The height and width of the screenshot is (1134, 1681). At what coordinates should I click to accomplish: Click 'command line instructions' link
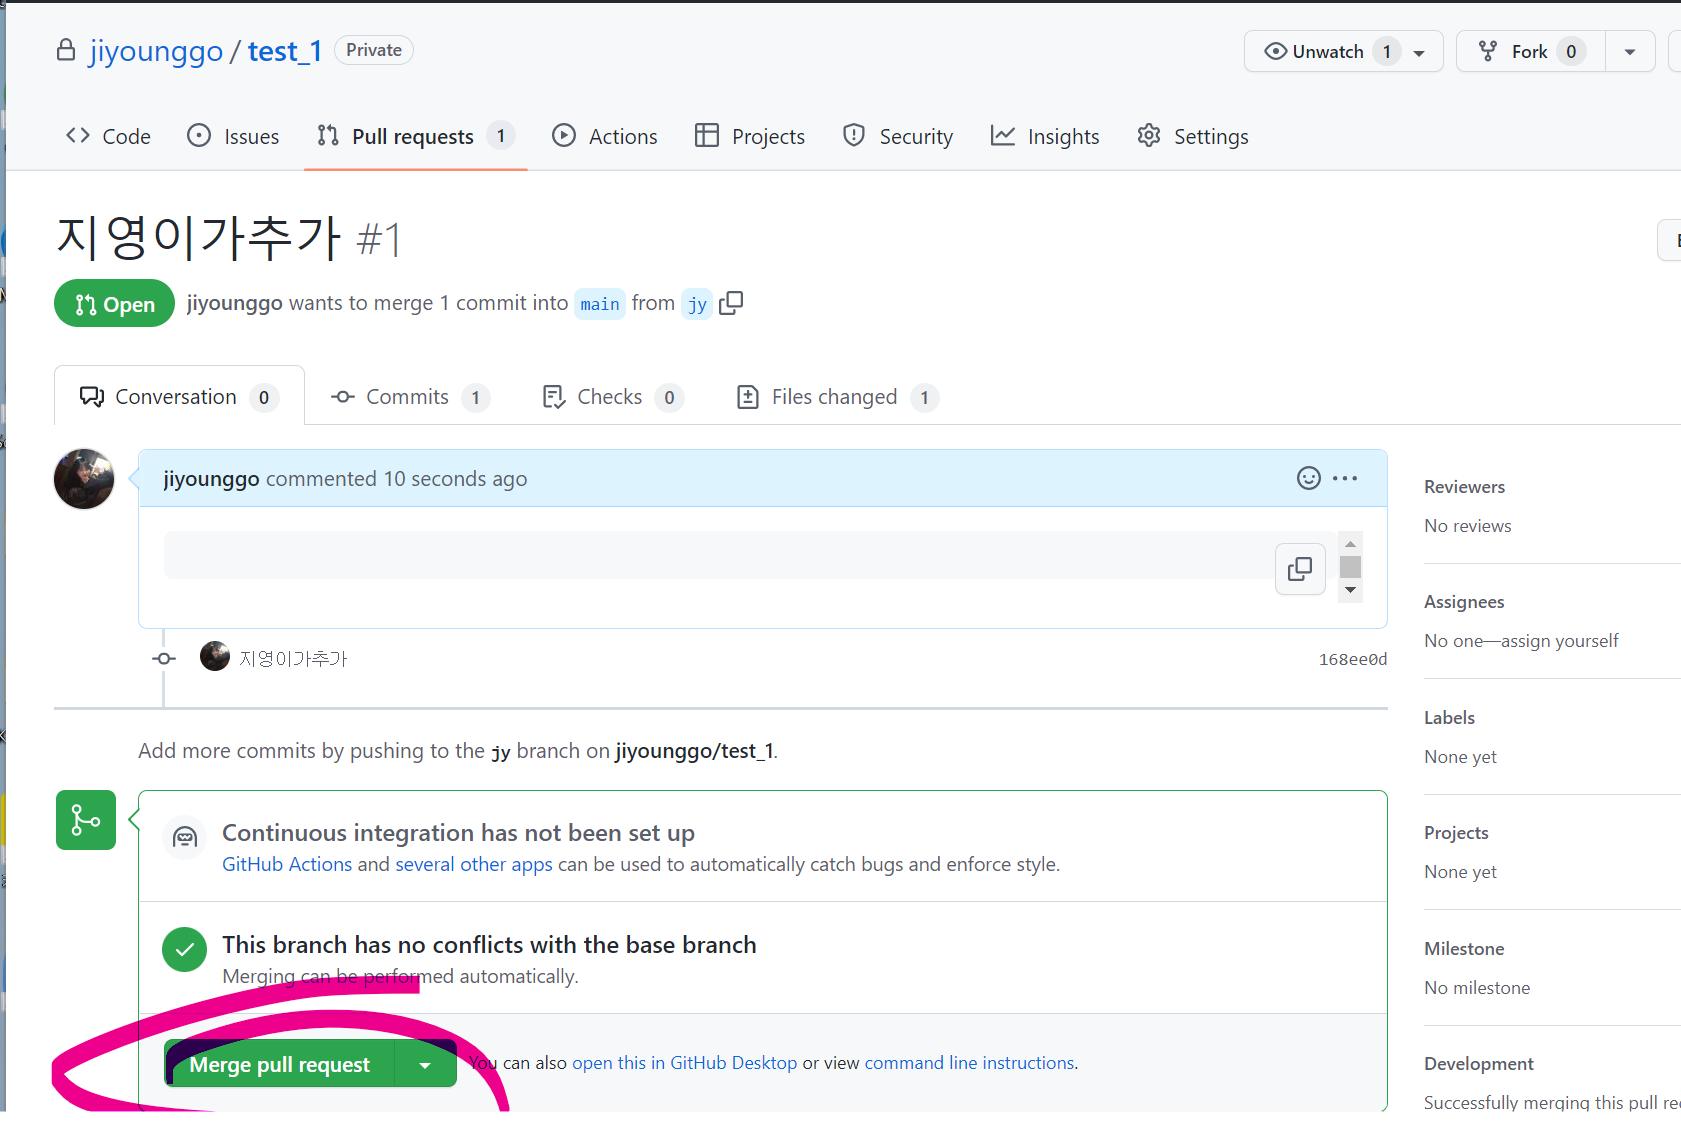969,1063
